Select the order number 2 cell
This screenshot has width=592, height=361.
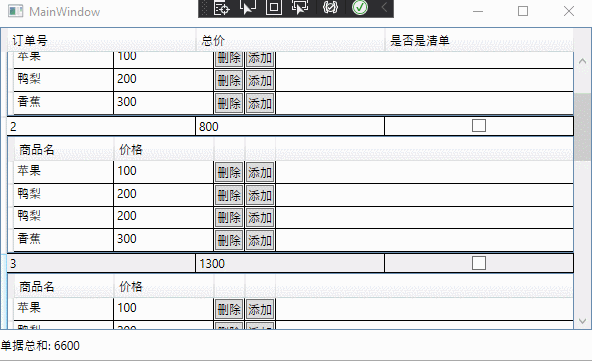pos(101,126)
